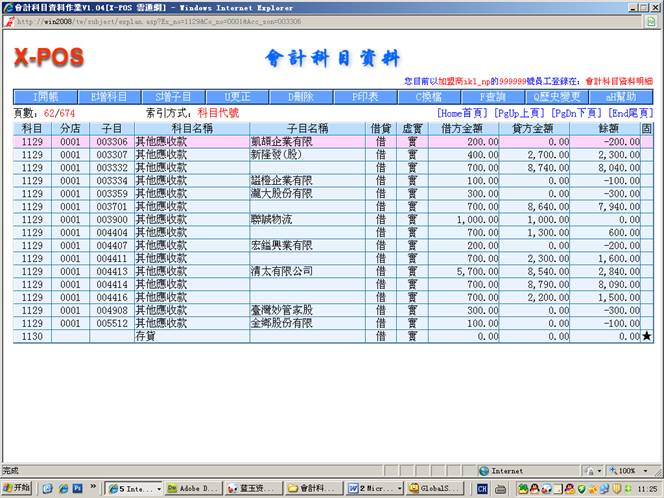Click the star icon in row 1130

coord(646,337)
